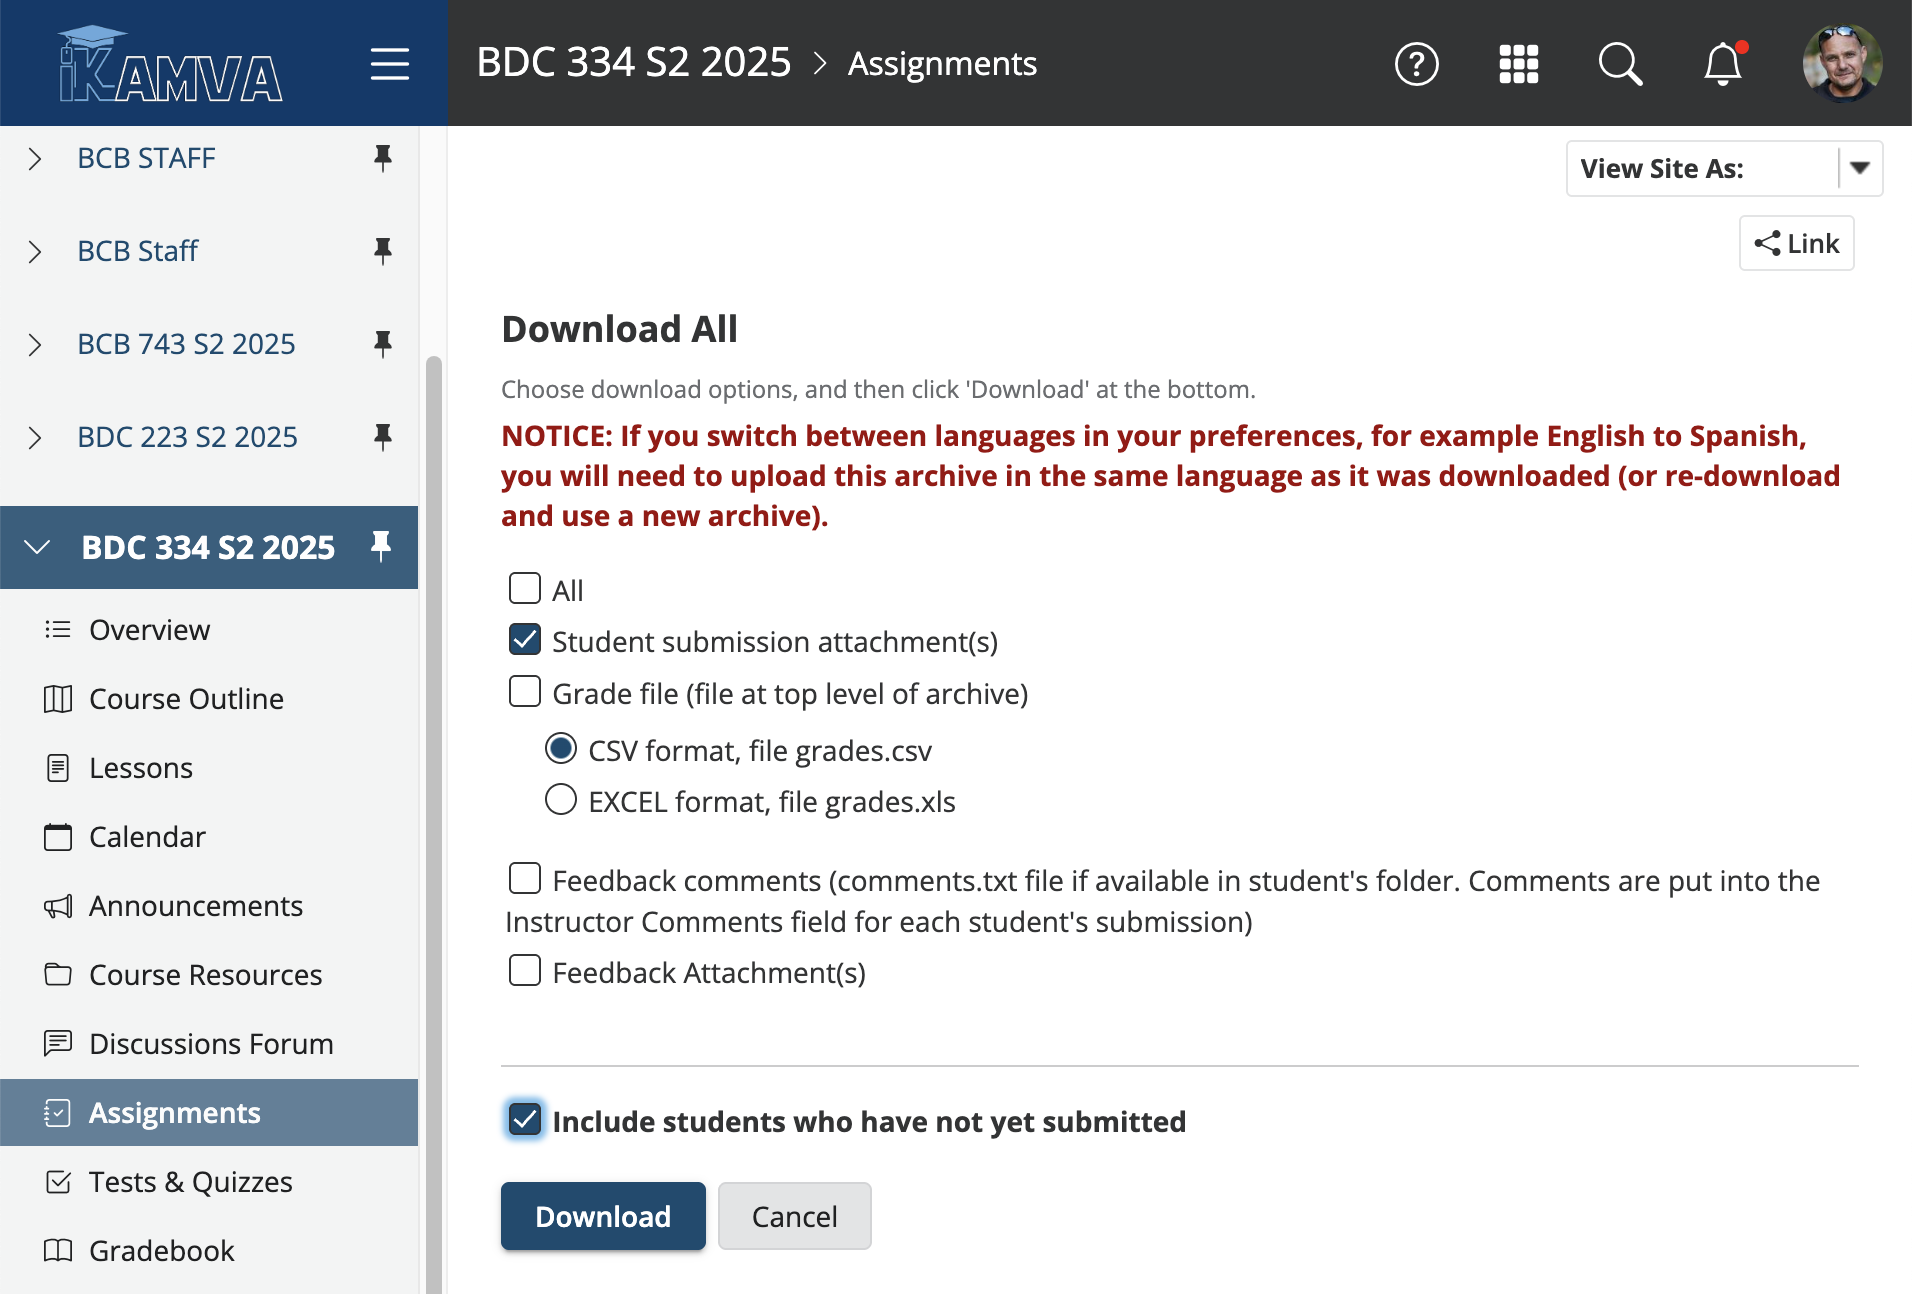1912x1294 pixels.
Task: Open the notifications bell
Action: coord(1722,65)
